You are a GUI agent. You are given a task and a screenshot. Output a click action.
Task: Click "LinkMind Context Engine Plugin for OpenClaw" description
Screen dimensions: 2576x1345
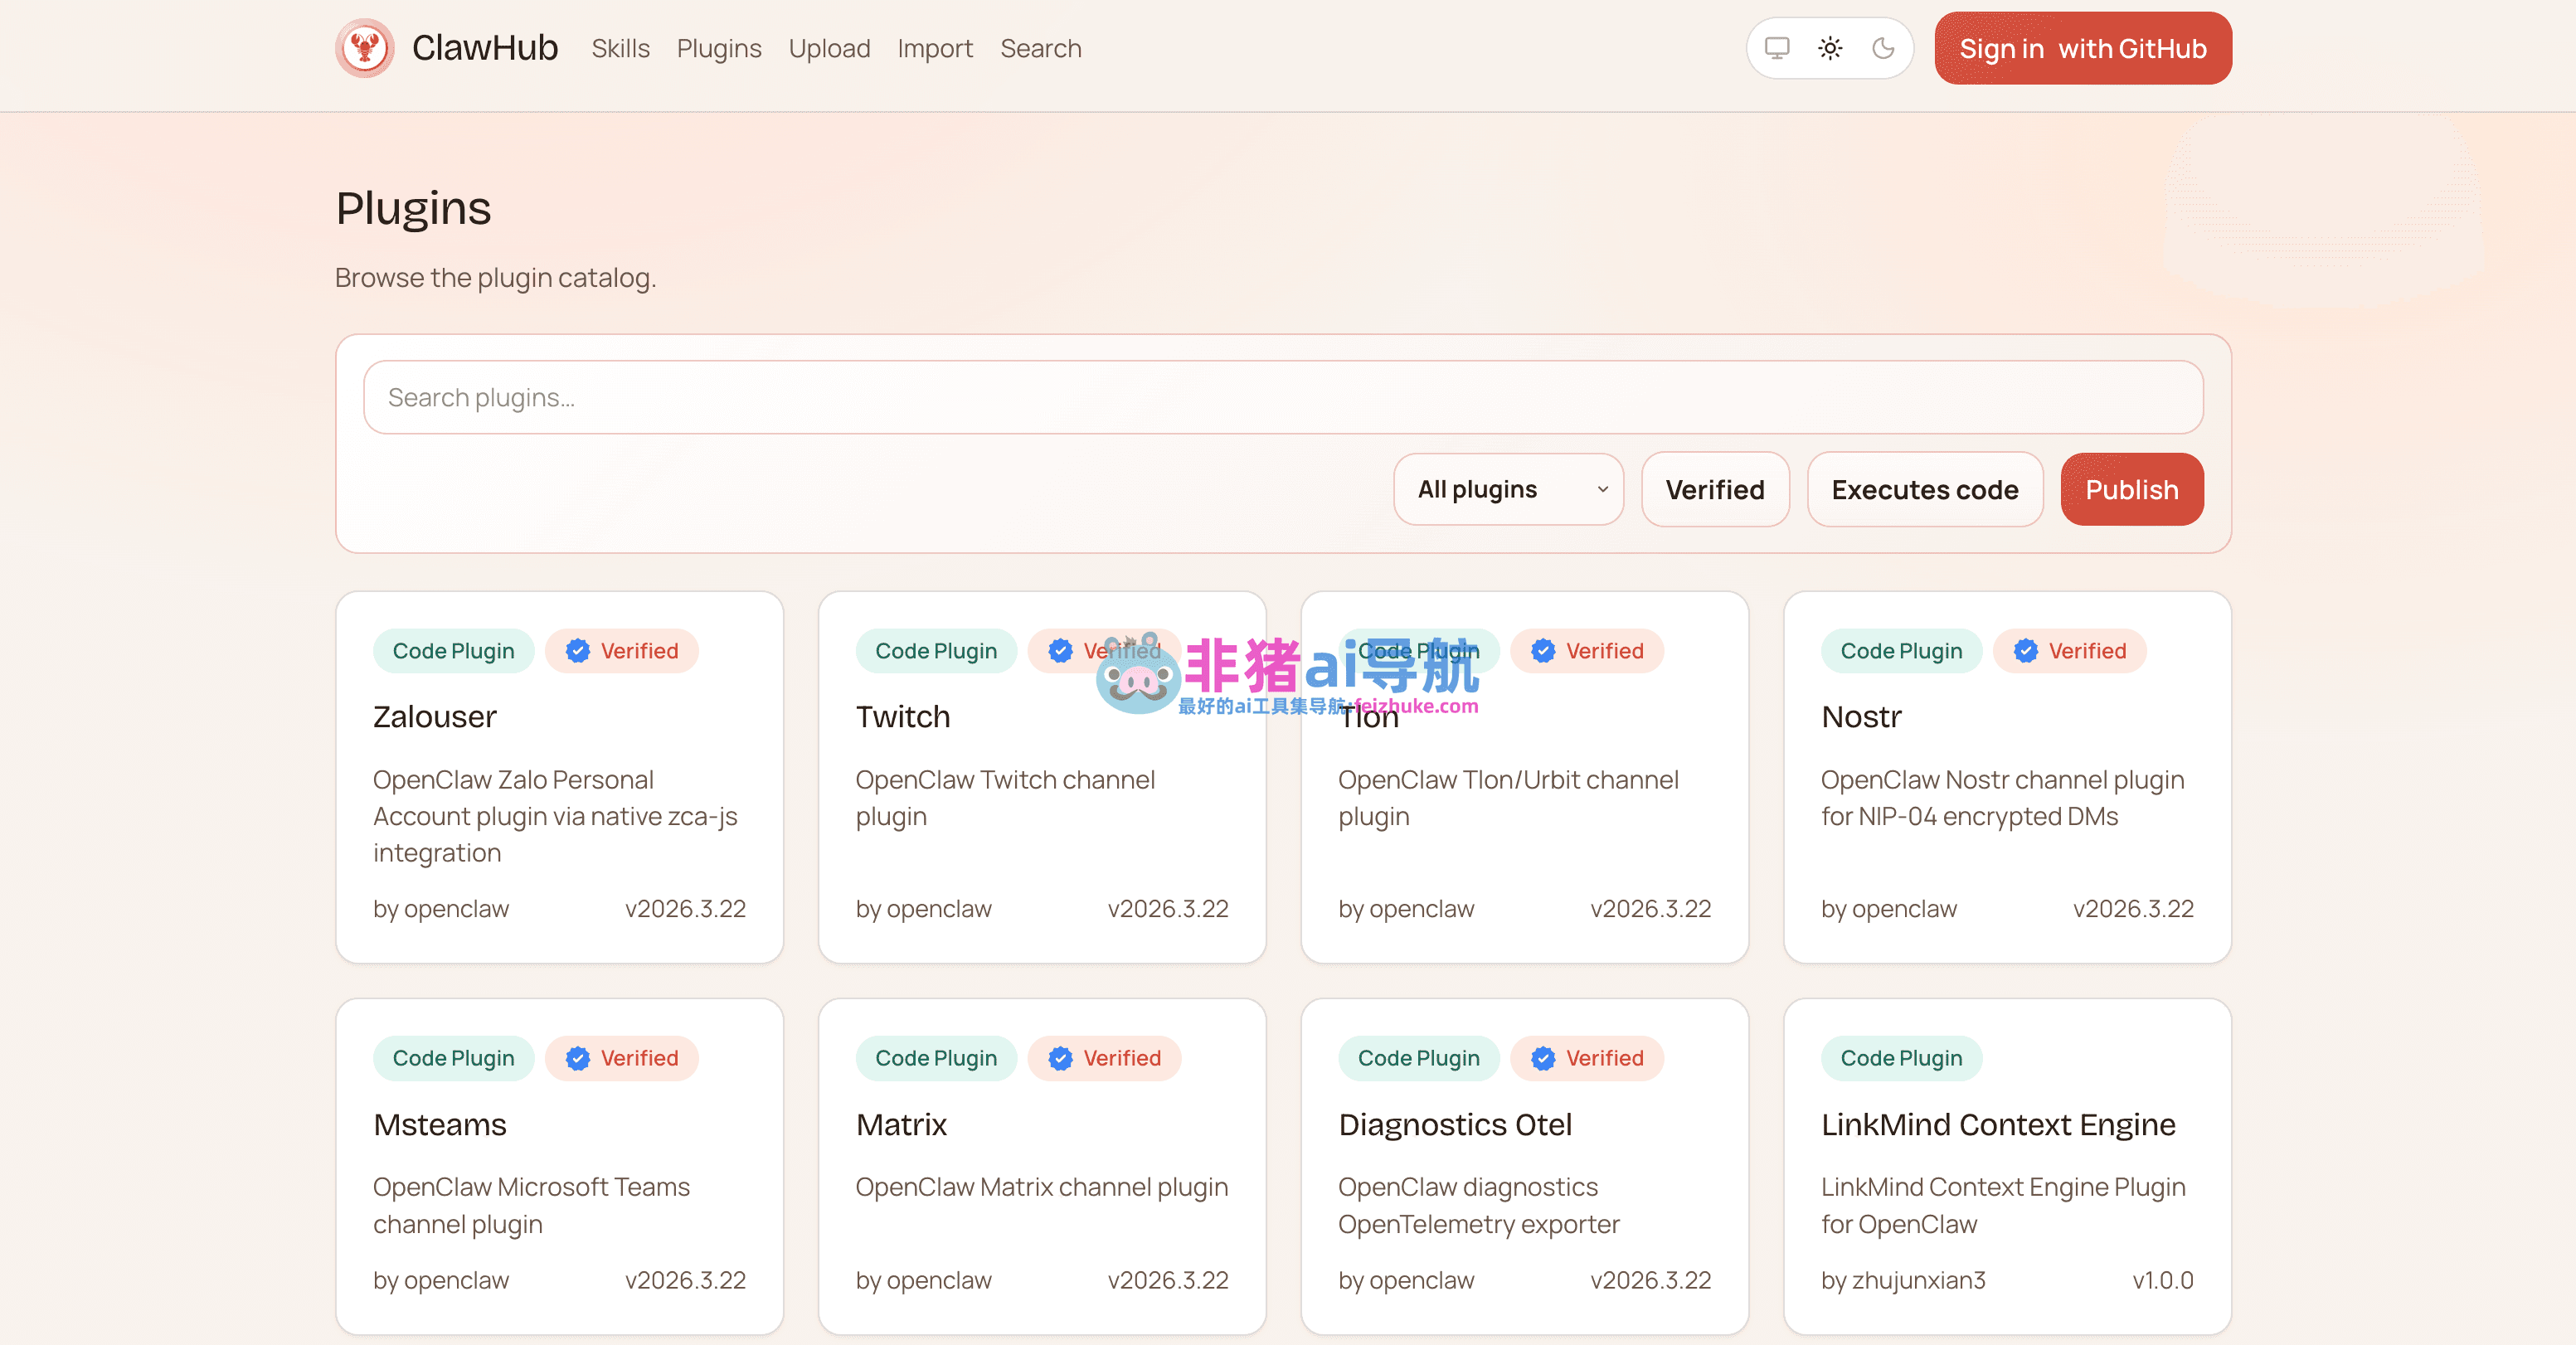tap(2003, 1205)
